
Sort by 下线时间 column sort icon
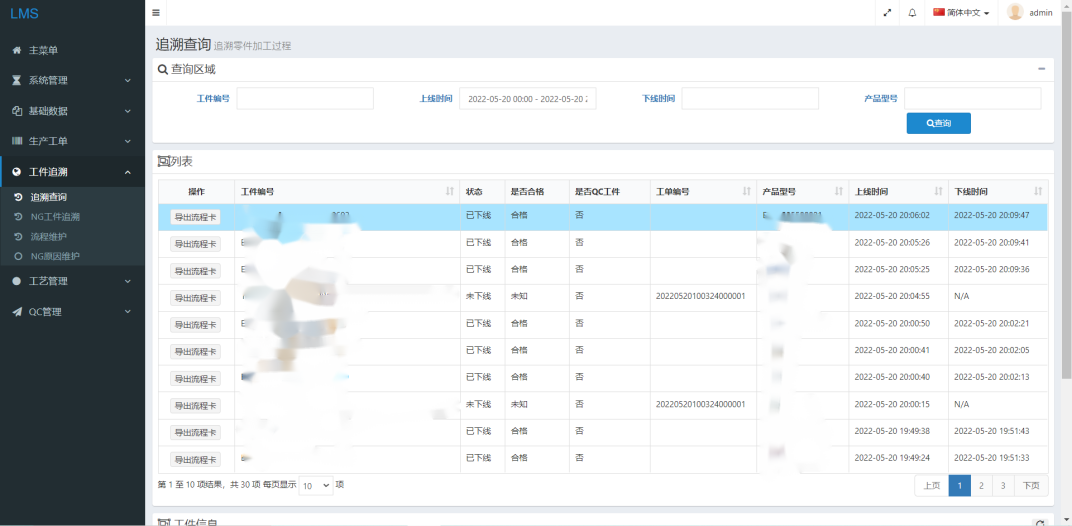(1037, 191)
